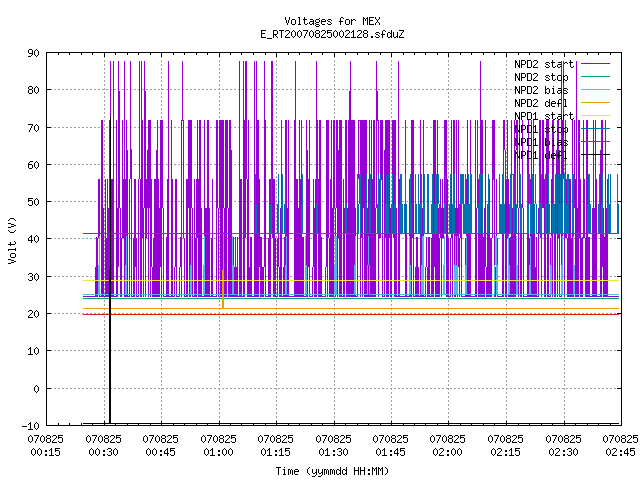Click the x-axis tick label 070825 01:00
Image resolution: width=640 pixels, height=480 pixels.
218,446
